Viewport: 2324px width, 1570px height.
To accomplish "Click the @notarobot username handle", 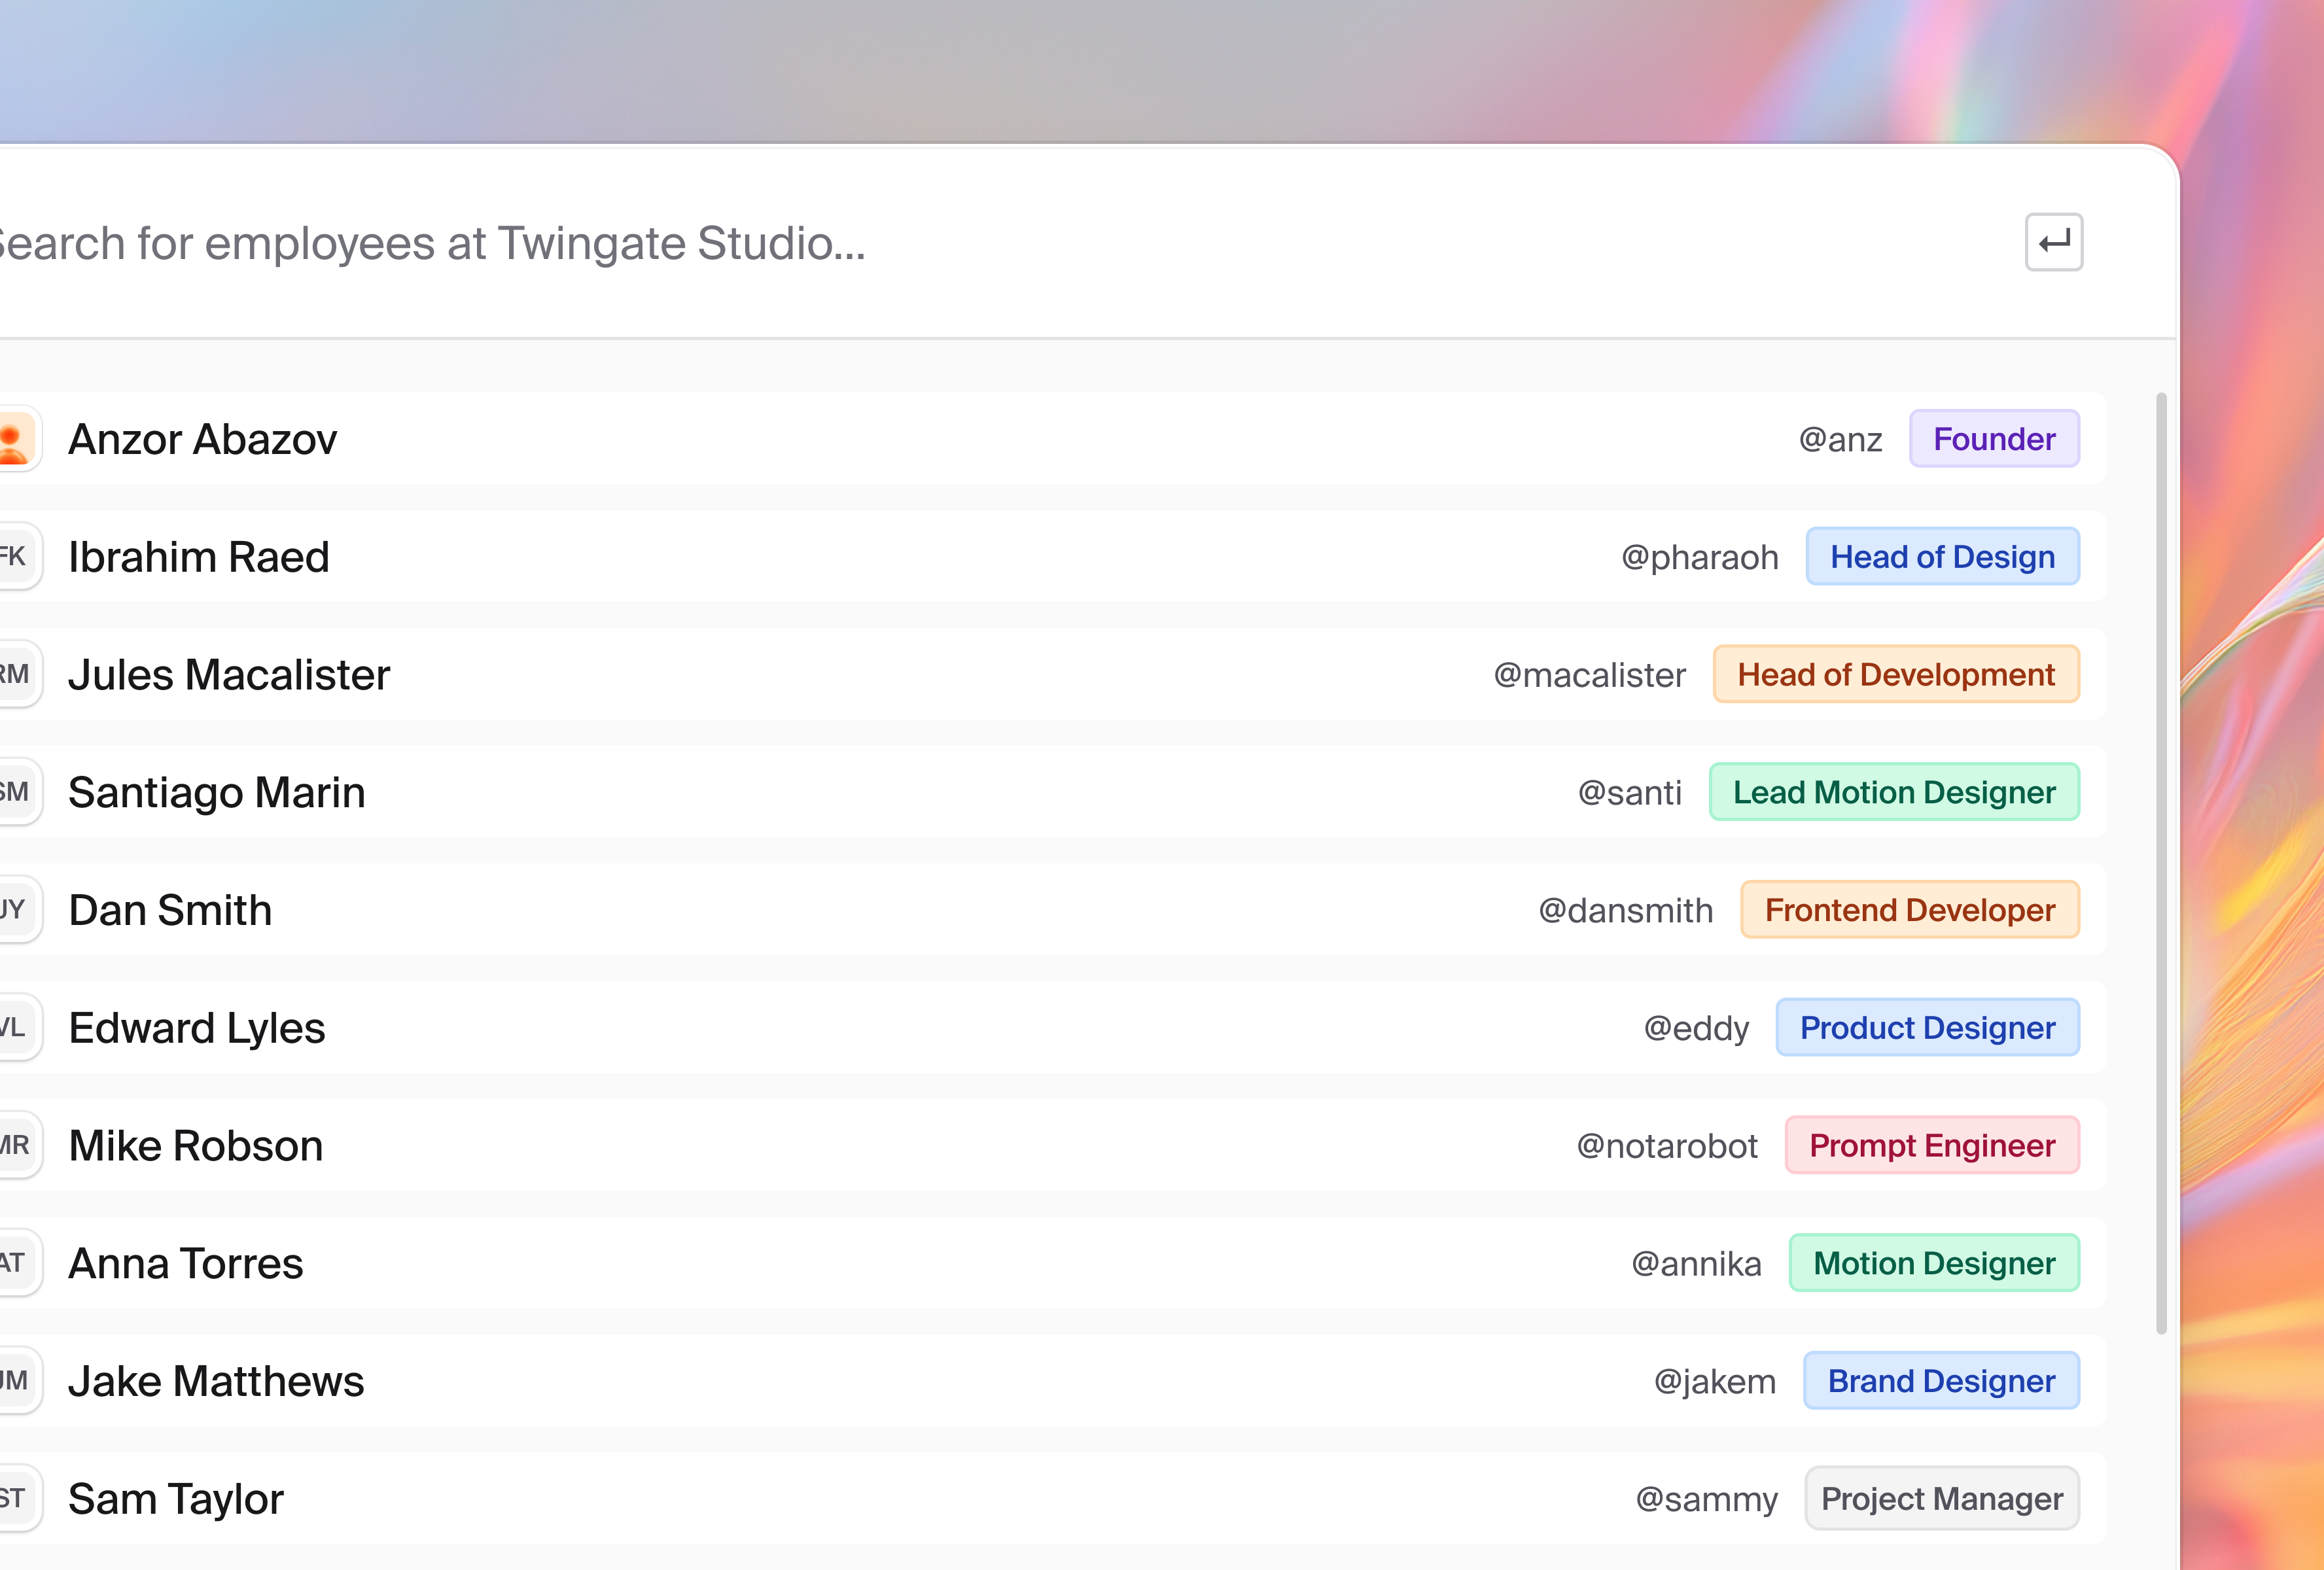I will coord(1666,1146).
